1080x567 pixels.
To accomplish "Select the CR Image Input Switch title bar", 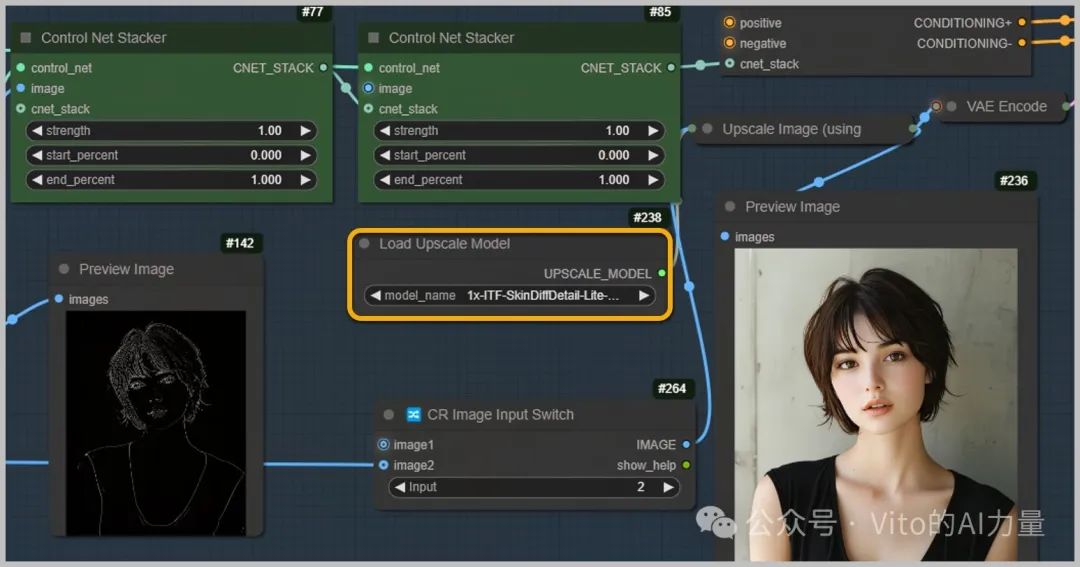I will tap(536, 415).
